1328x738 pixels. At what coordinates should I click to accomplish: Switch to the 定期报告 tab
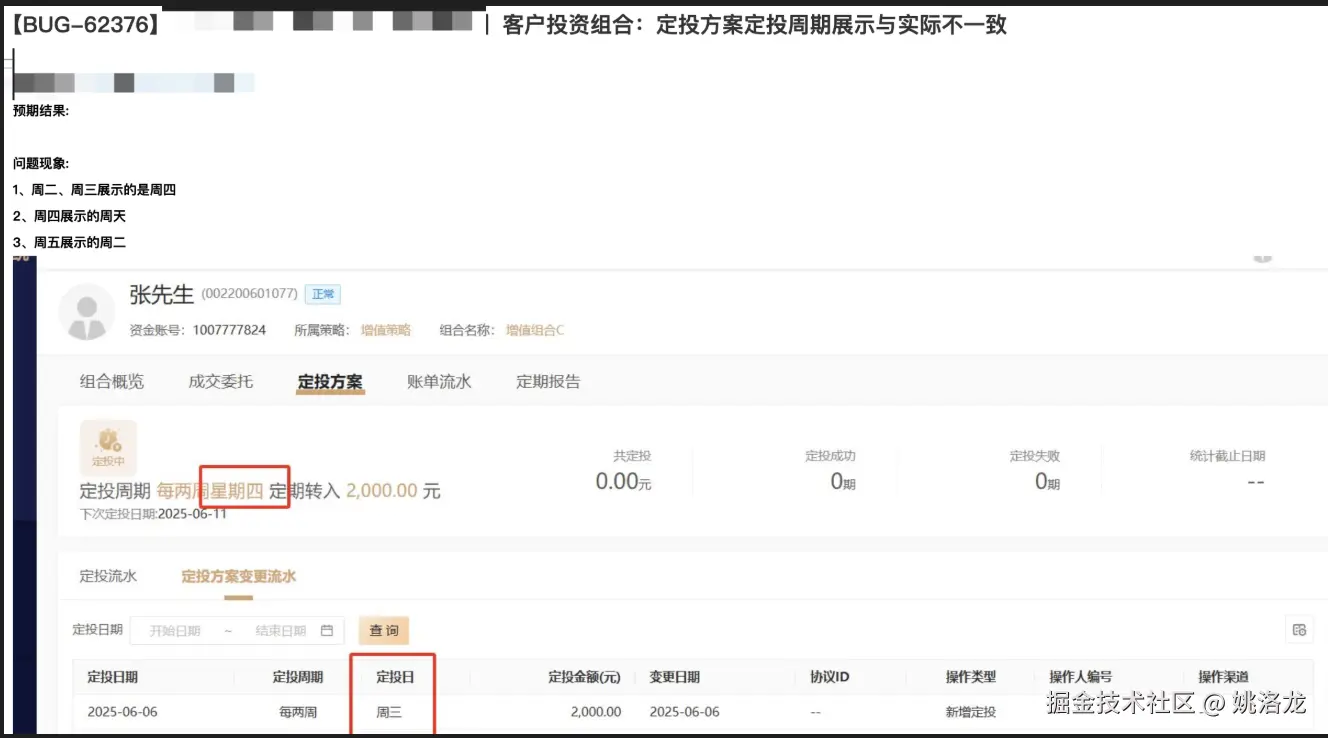click(x=548, y=381)
